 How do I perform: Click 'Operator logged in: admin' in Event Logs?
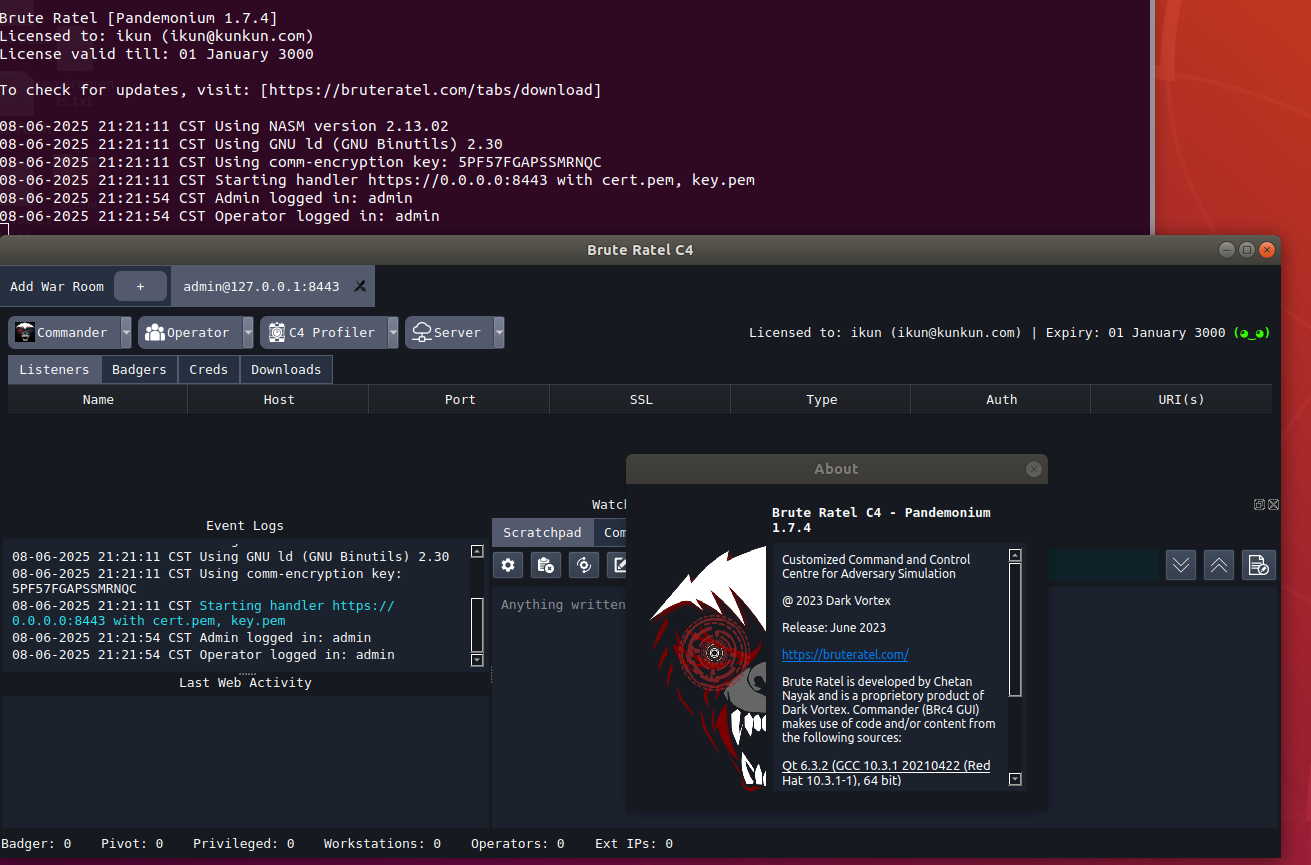coord(203,655)
